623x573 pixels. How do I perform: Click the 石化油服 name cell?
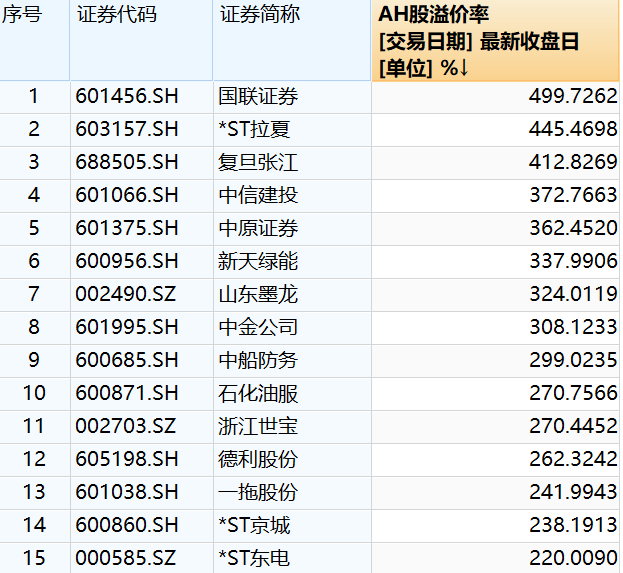click(x=258, y=393)
